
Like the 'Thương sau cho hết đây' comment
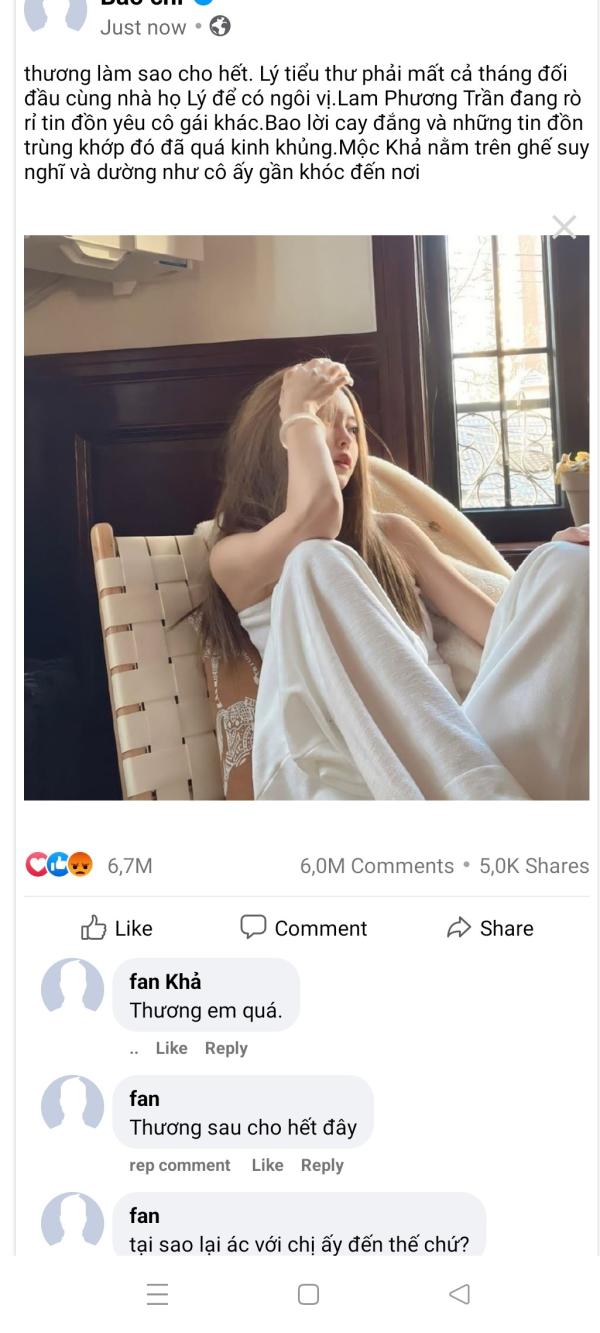click(267, 1165)
